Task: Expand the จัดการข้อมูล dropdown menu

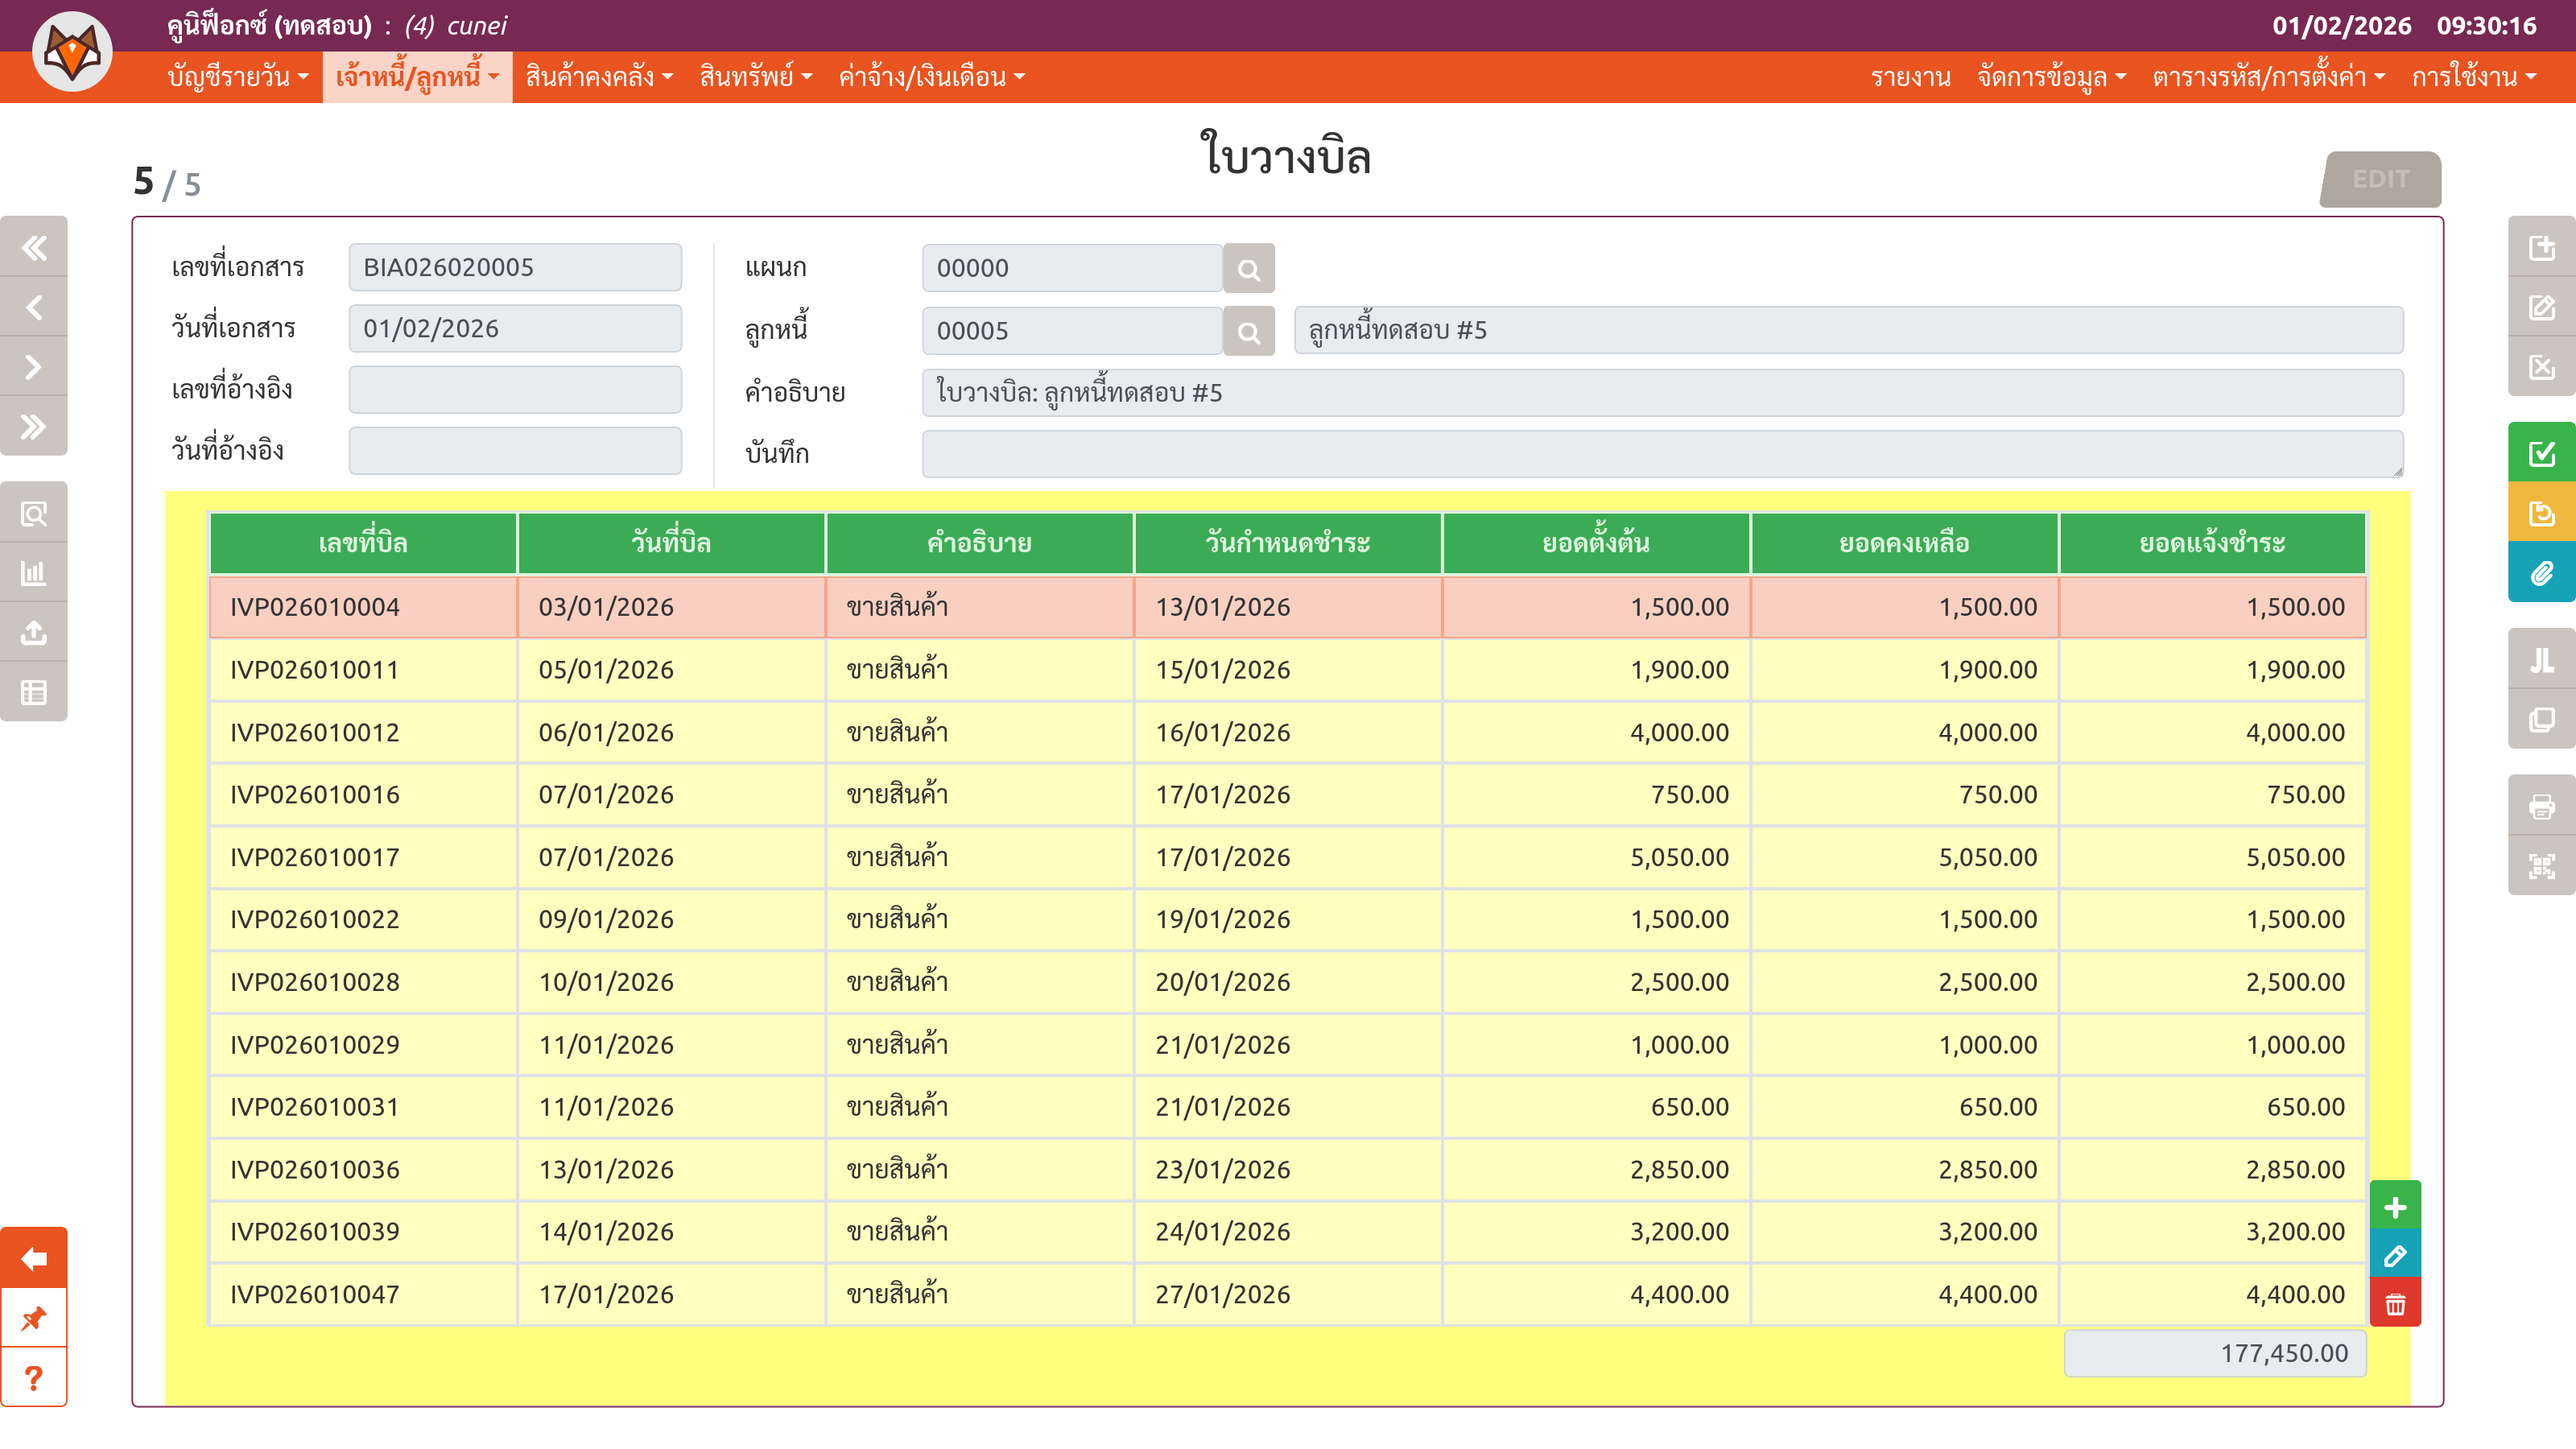Action: coord(2051,77)
